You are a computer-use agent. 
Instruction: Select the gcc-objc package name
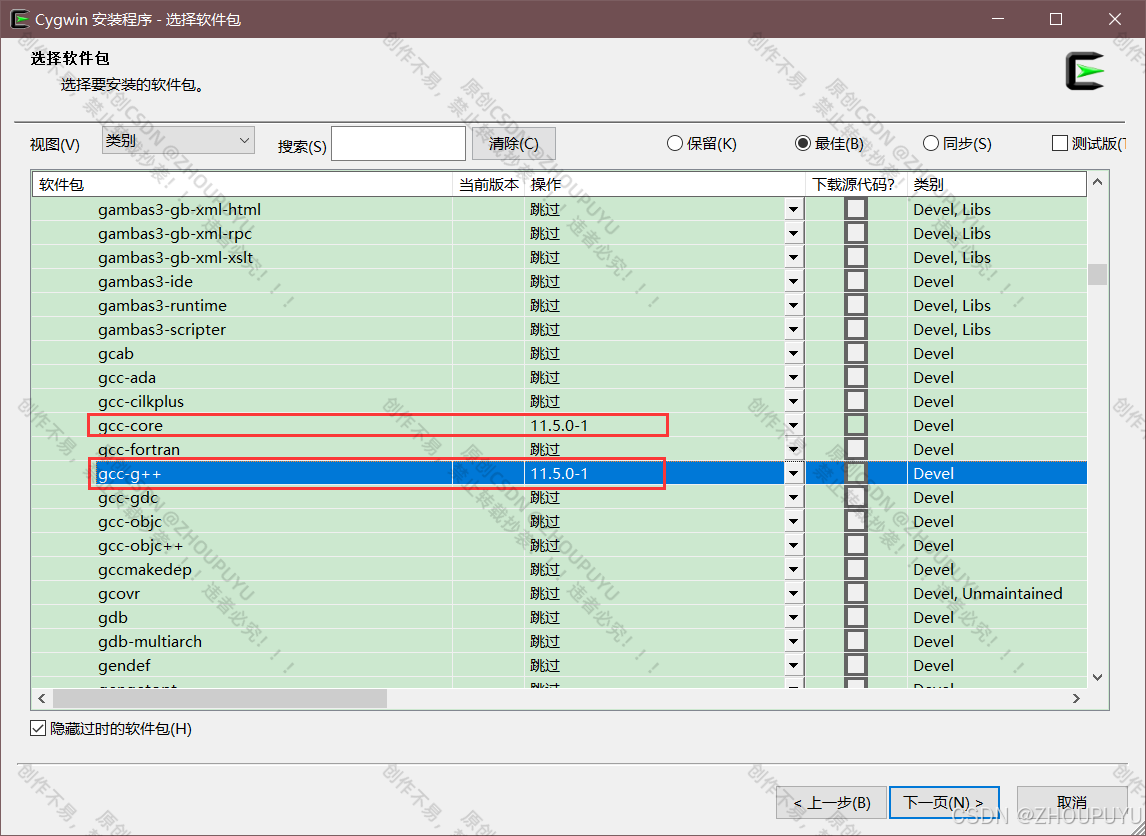130,522
